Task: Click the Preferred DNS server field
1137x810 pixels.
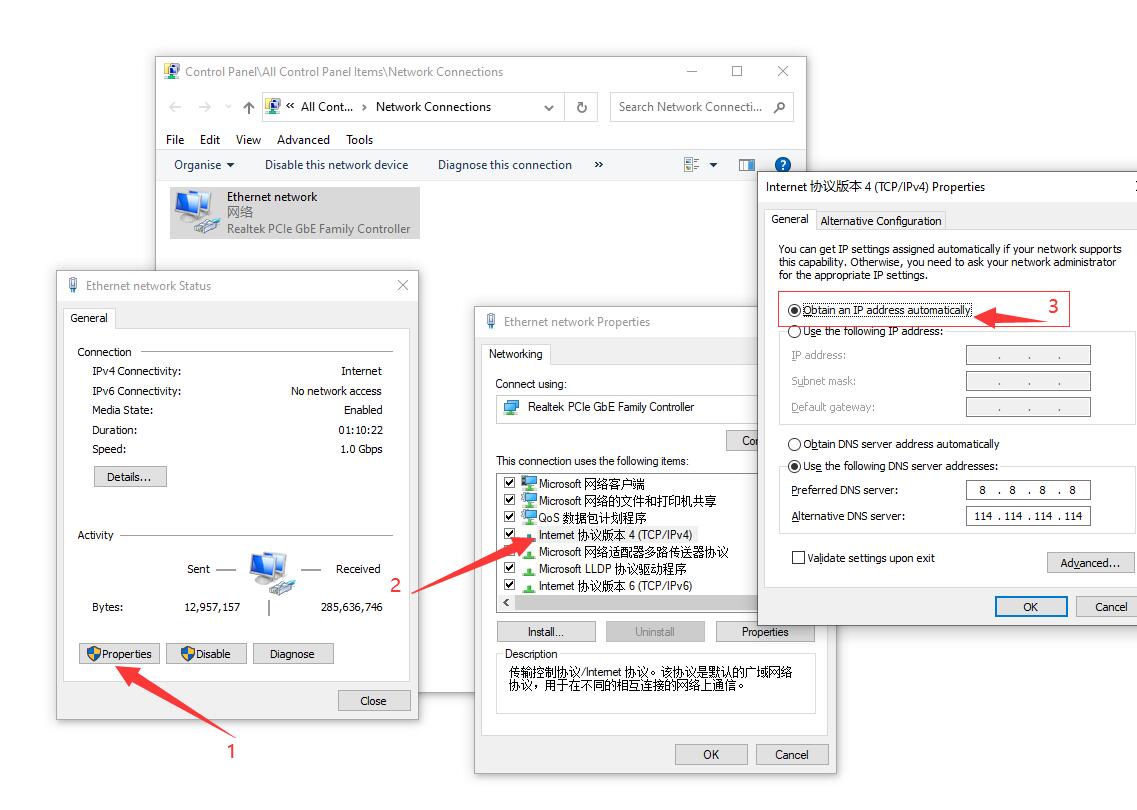Action: coord(1028,490)
